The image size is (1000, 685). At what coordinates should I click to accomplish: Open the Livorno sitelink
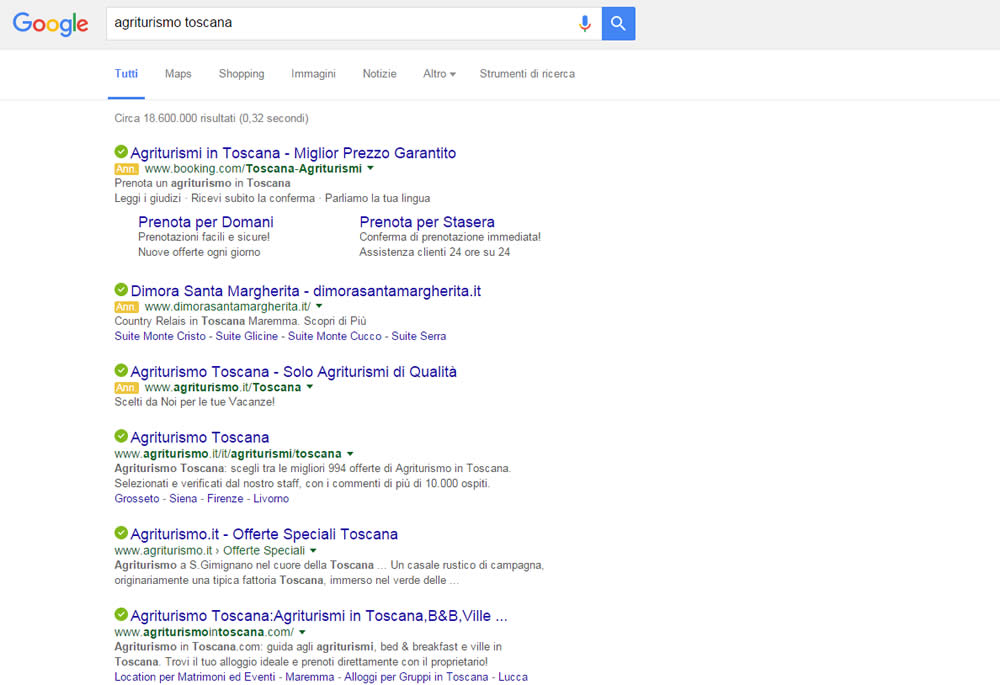tap(271, 499)
